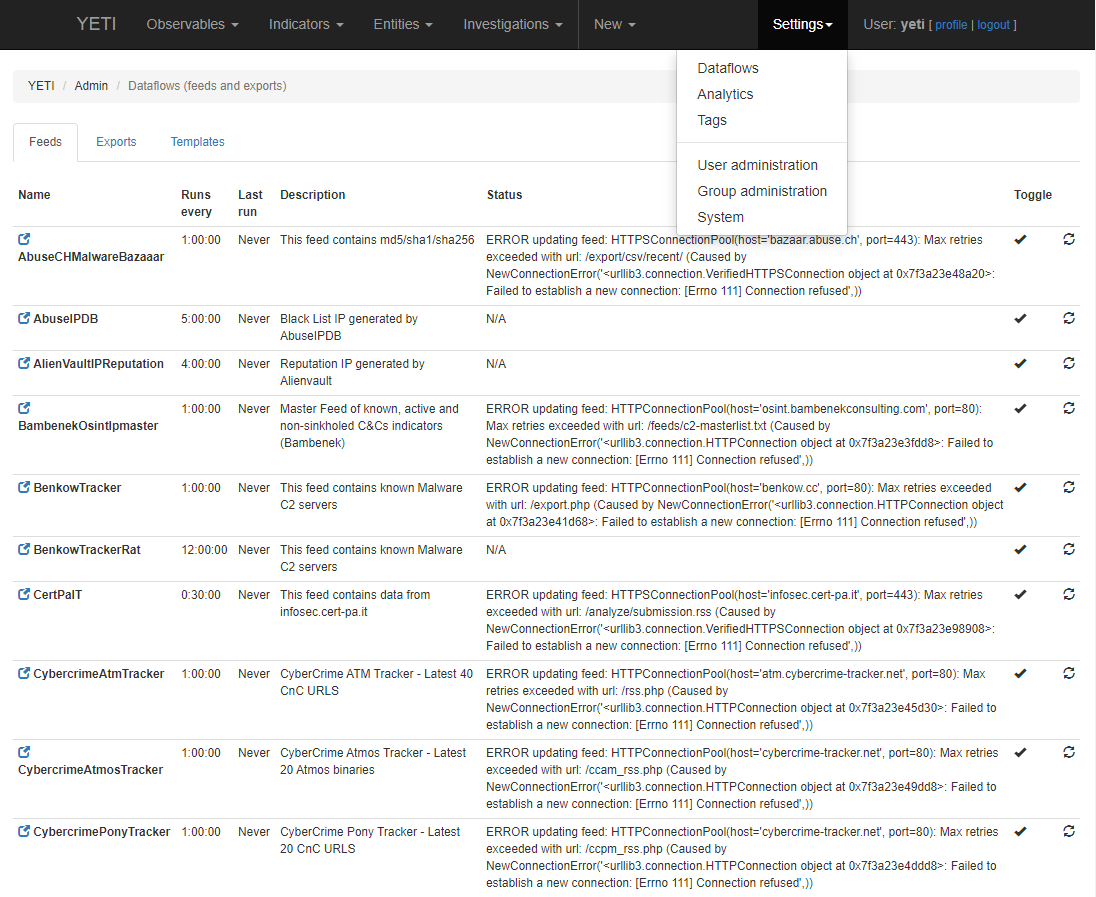
Task: Expand the Indicators dropdown
Action: [306, 24]
